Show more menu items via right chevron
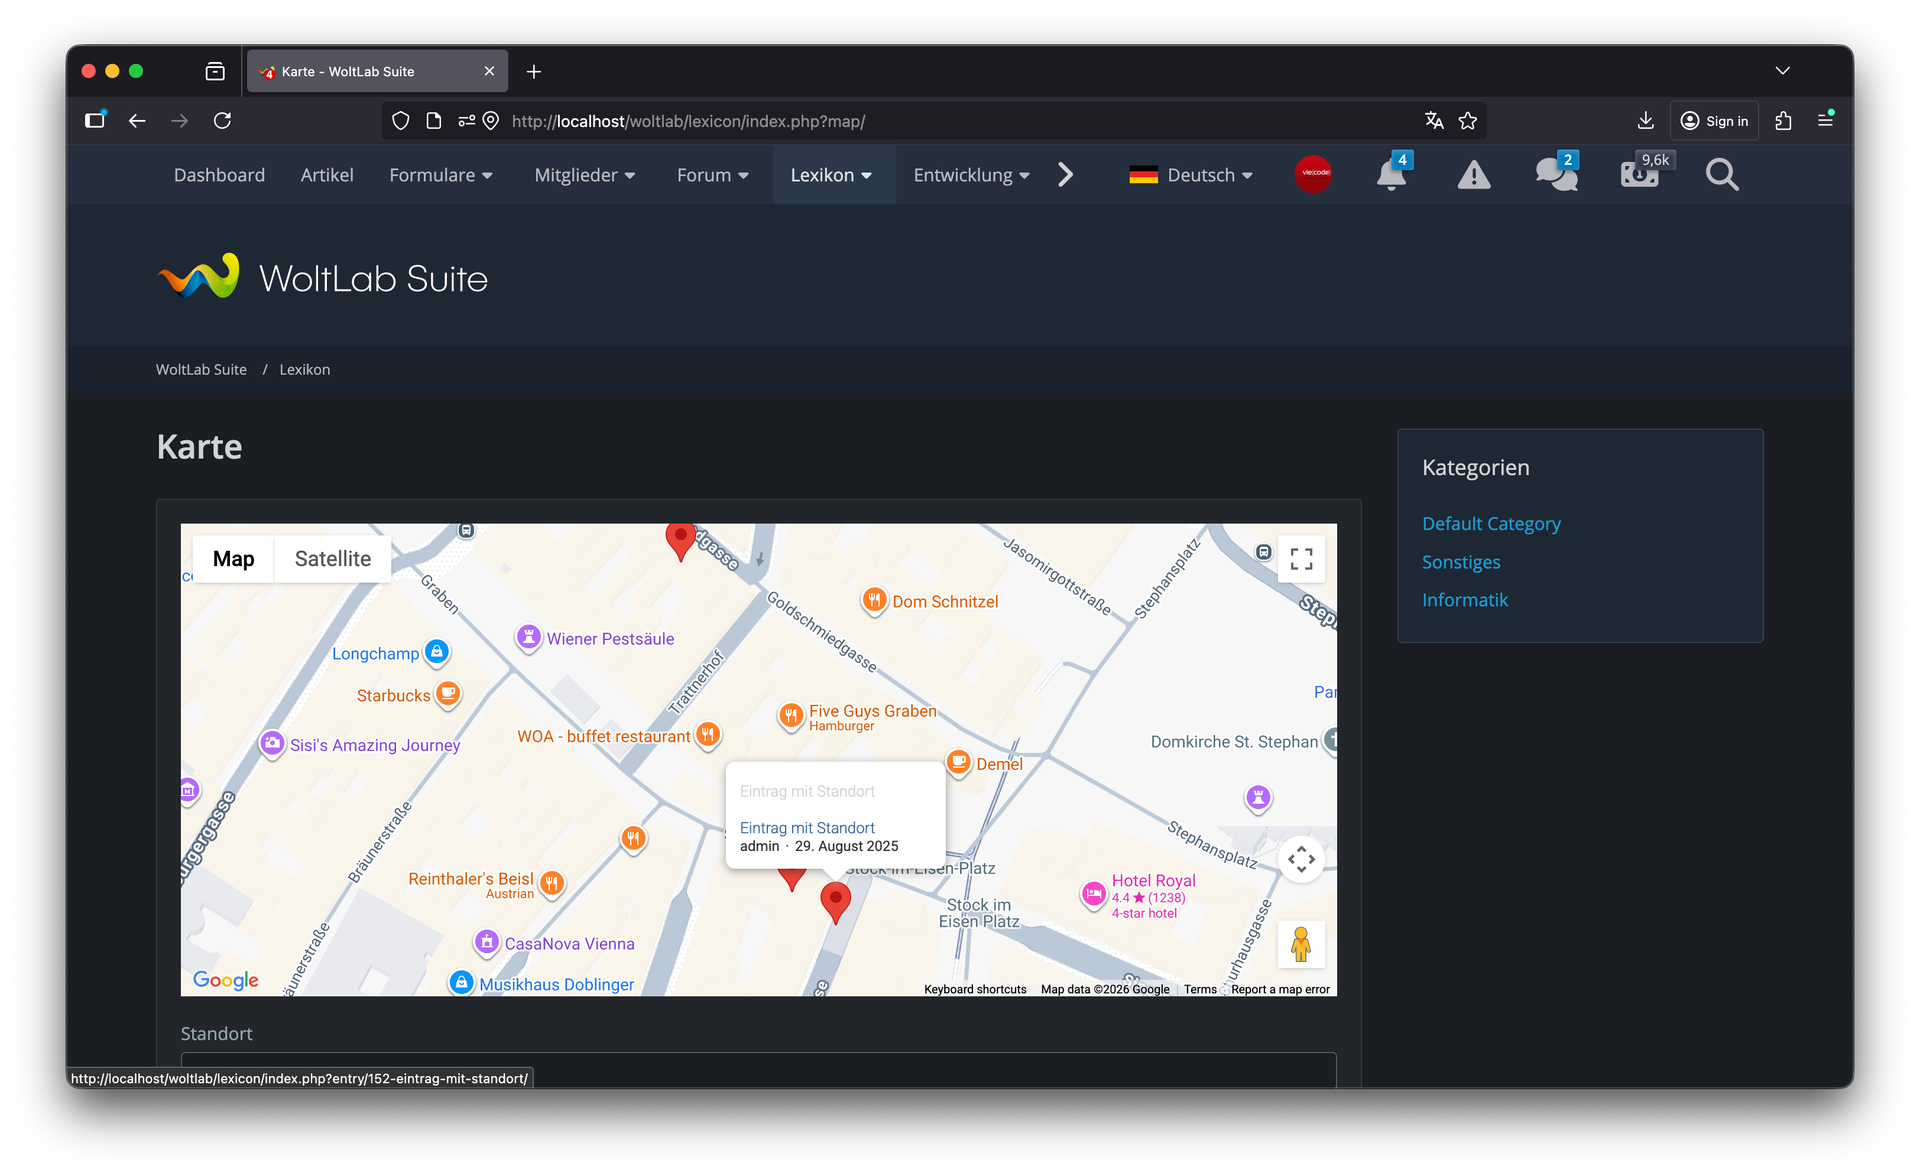This screenshot has width=1920, height=1176. click(1065, 175)
